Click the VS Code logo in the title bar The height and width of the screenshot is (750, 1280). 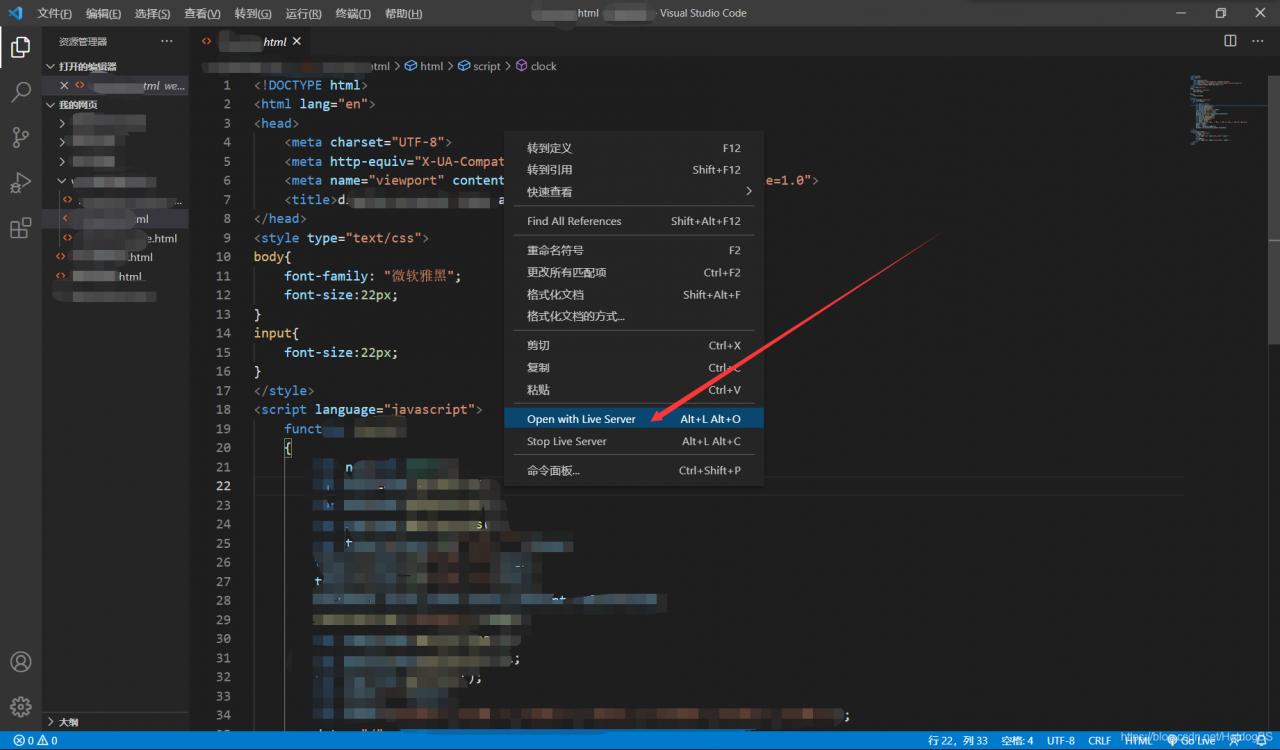point(15,13)
